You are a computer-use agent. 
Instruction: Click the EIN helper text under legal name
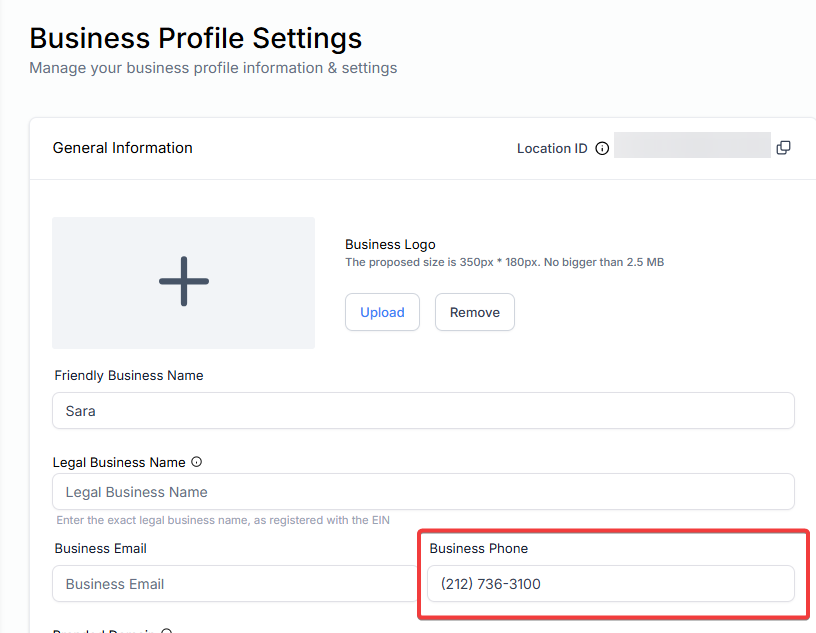pos(223,520)
